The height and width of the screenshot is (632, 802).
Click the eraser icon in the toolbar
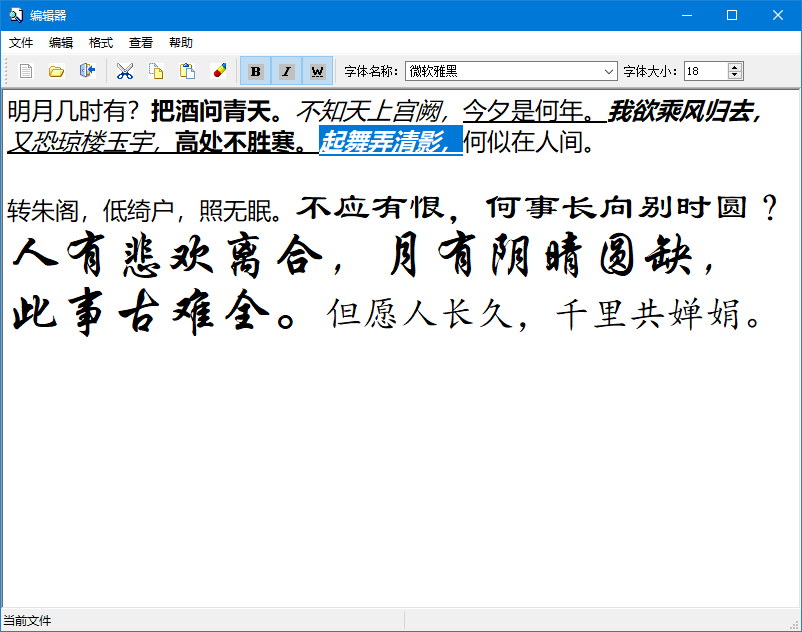tap(219, 71)
